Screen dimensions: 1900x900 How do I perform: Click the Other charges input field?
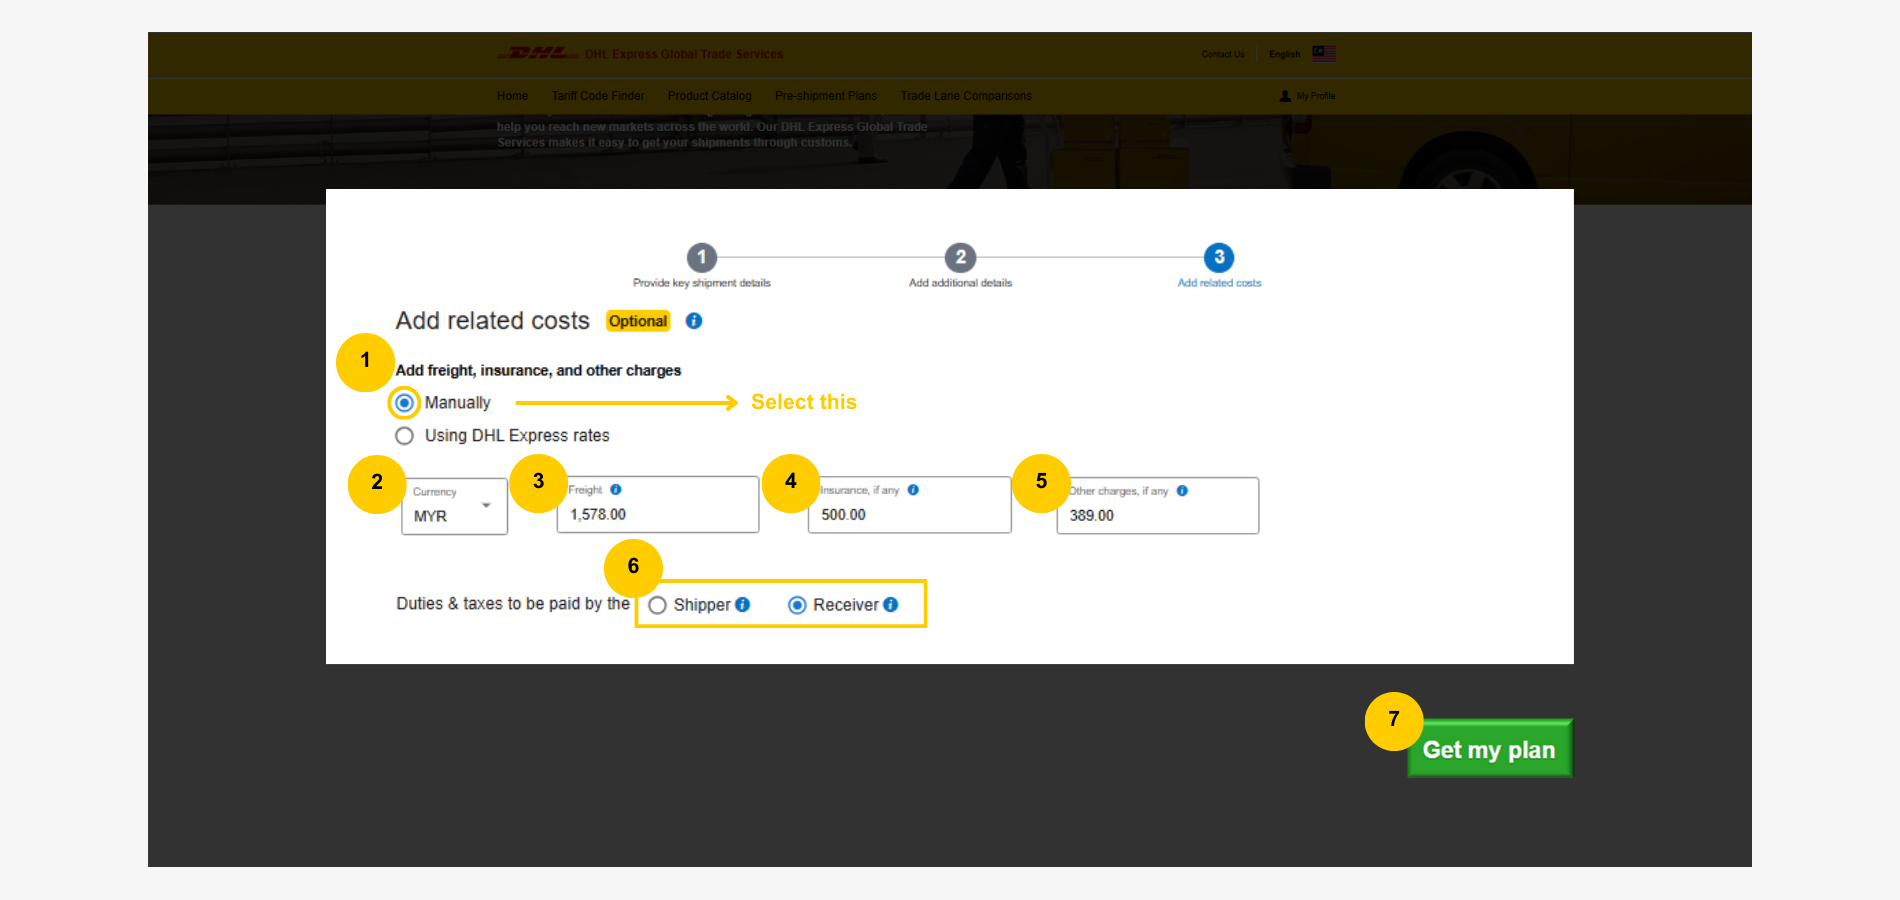pyautogui.click(x=1158, y=506)
